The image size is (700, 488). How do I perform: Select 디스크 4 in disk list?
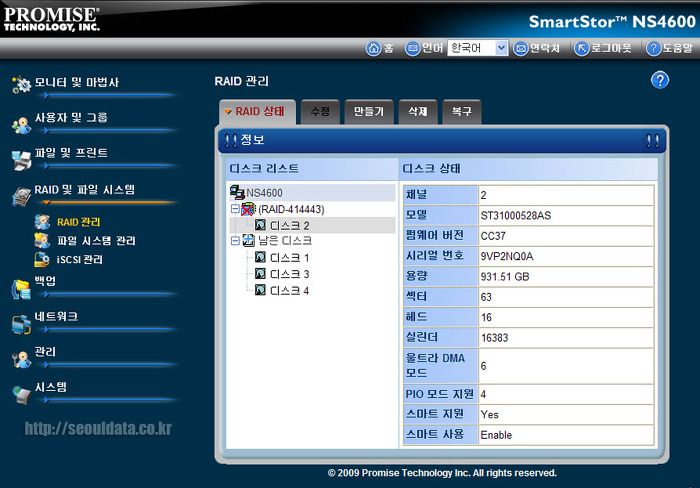click(290, 291)
